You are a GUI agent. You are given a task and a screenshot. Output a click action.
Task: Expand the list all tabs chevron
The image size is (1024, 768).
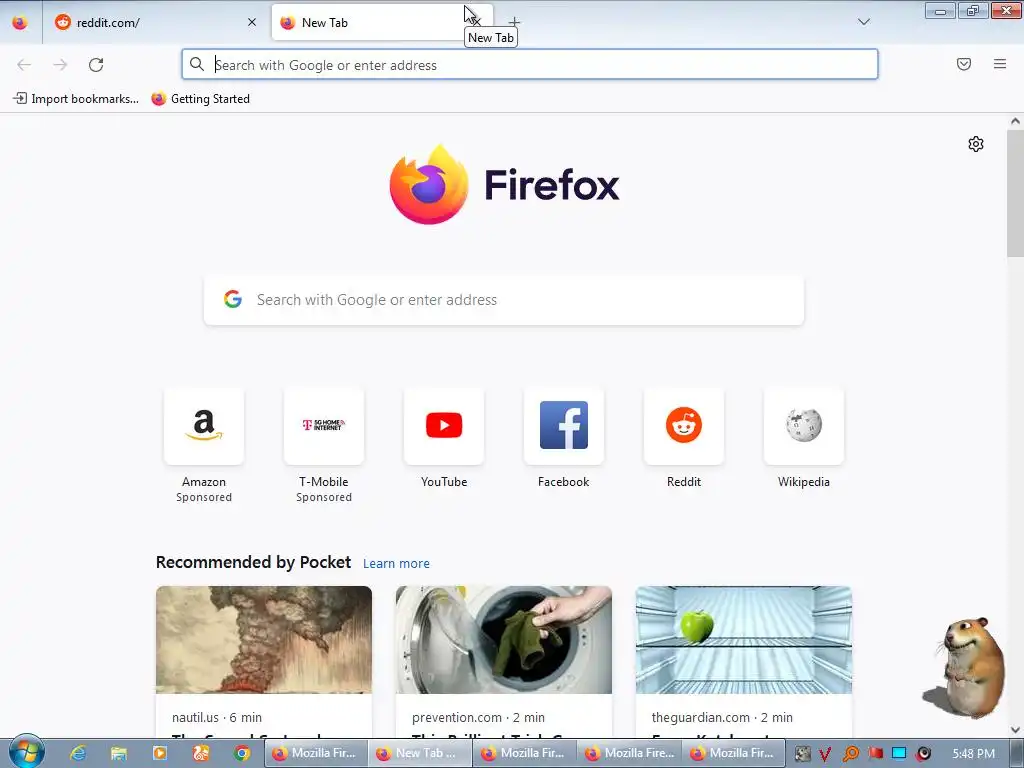[x=863, y=22]
